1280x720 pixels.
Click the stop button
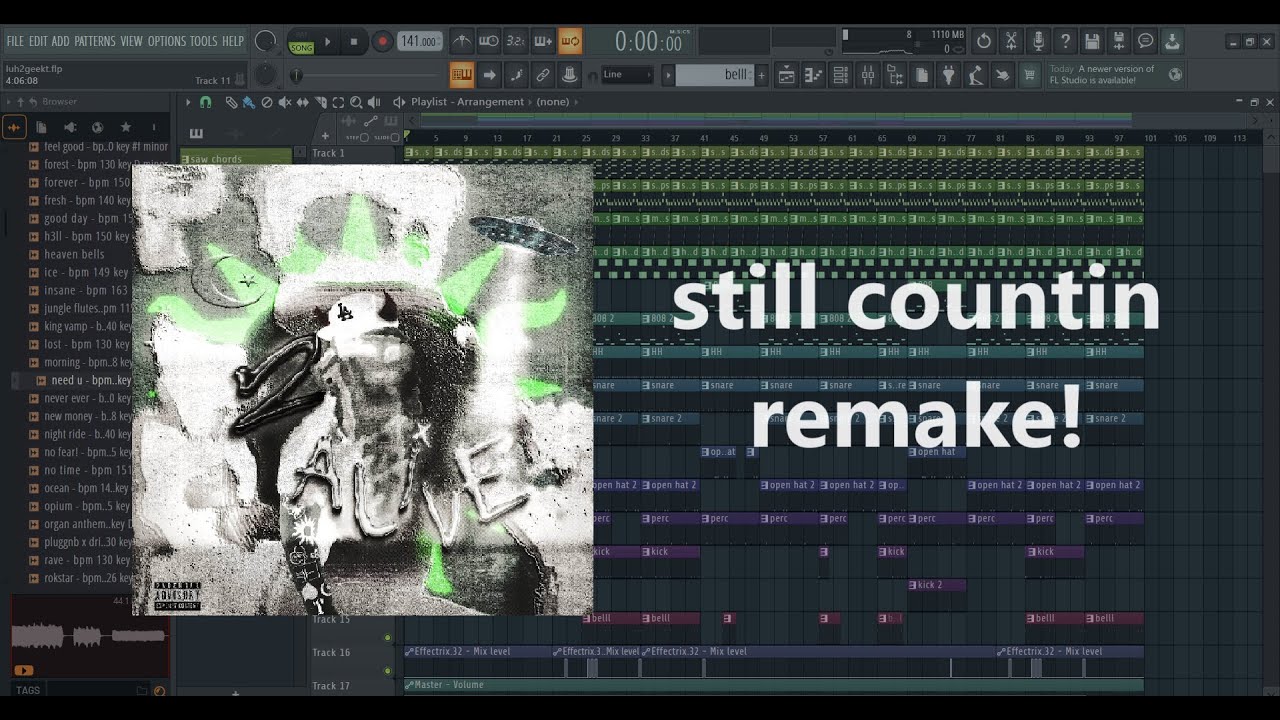353,42
